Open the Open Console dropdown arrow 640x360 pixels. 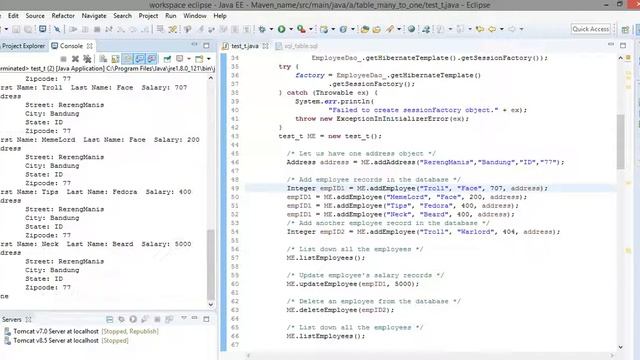click(x=208, y=59)
